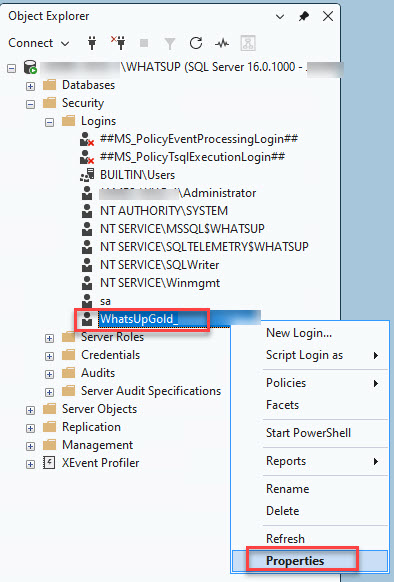Click the Security folder icon
The image size is (394, 582).
[x=49, y=103]
